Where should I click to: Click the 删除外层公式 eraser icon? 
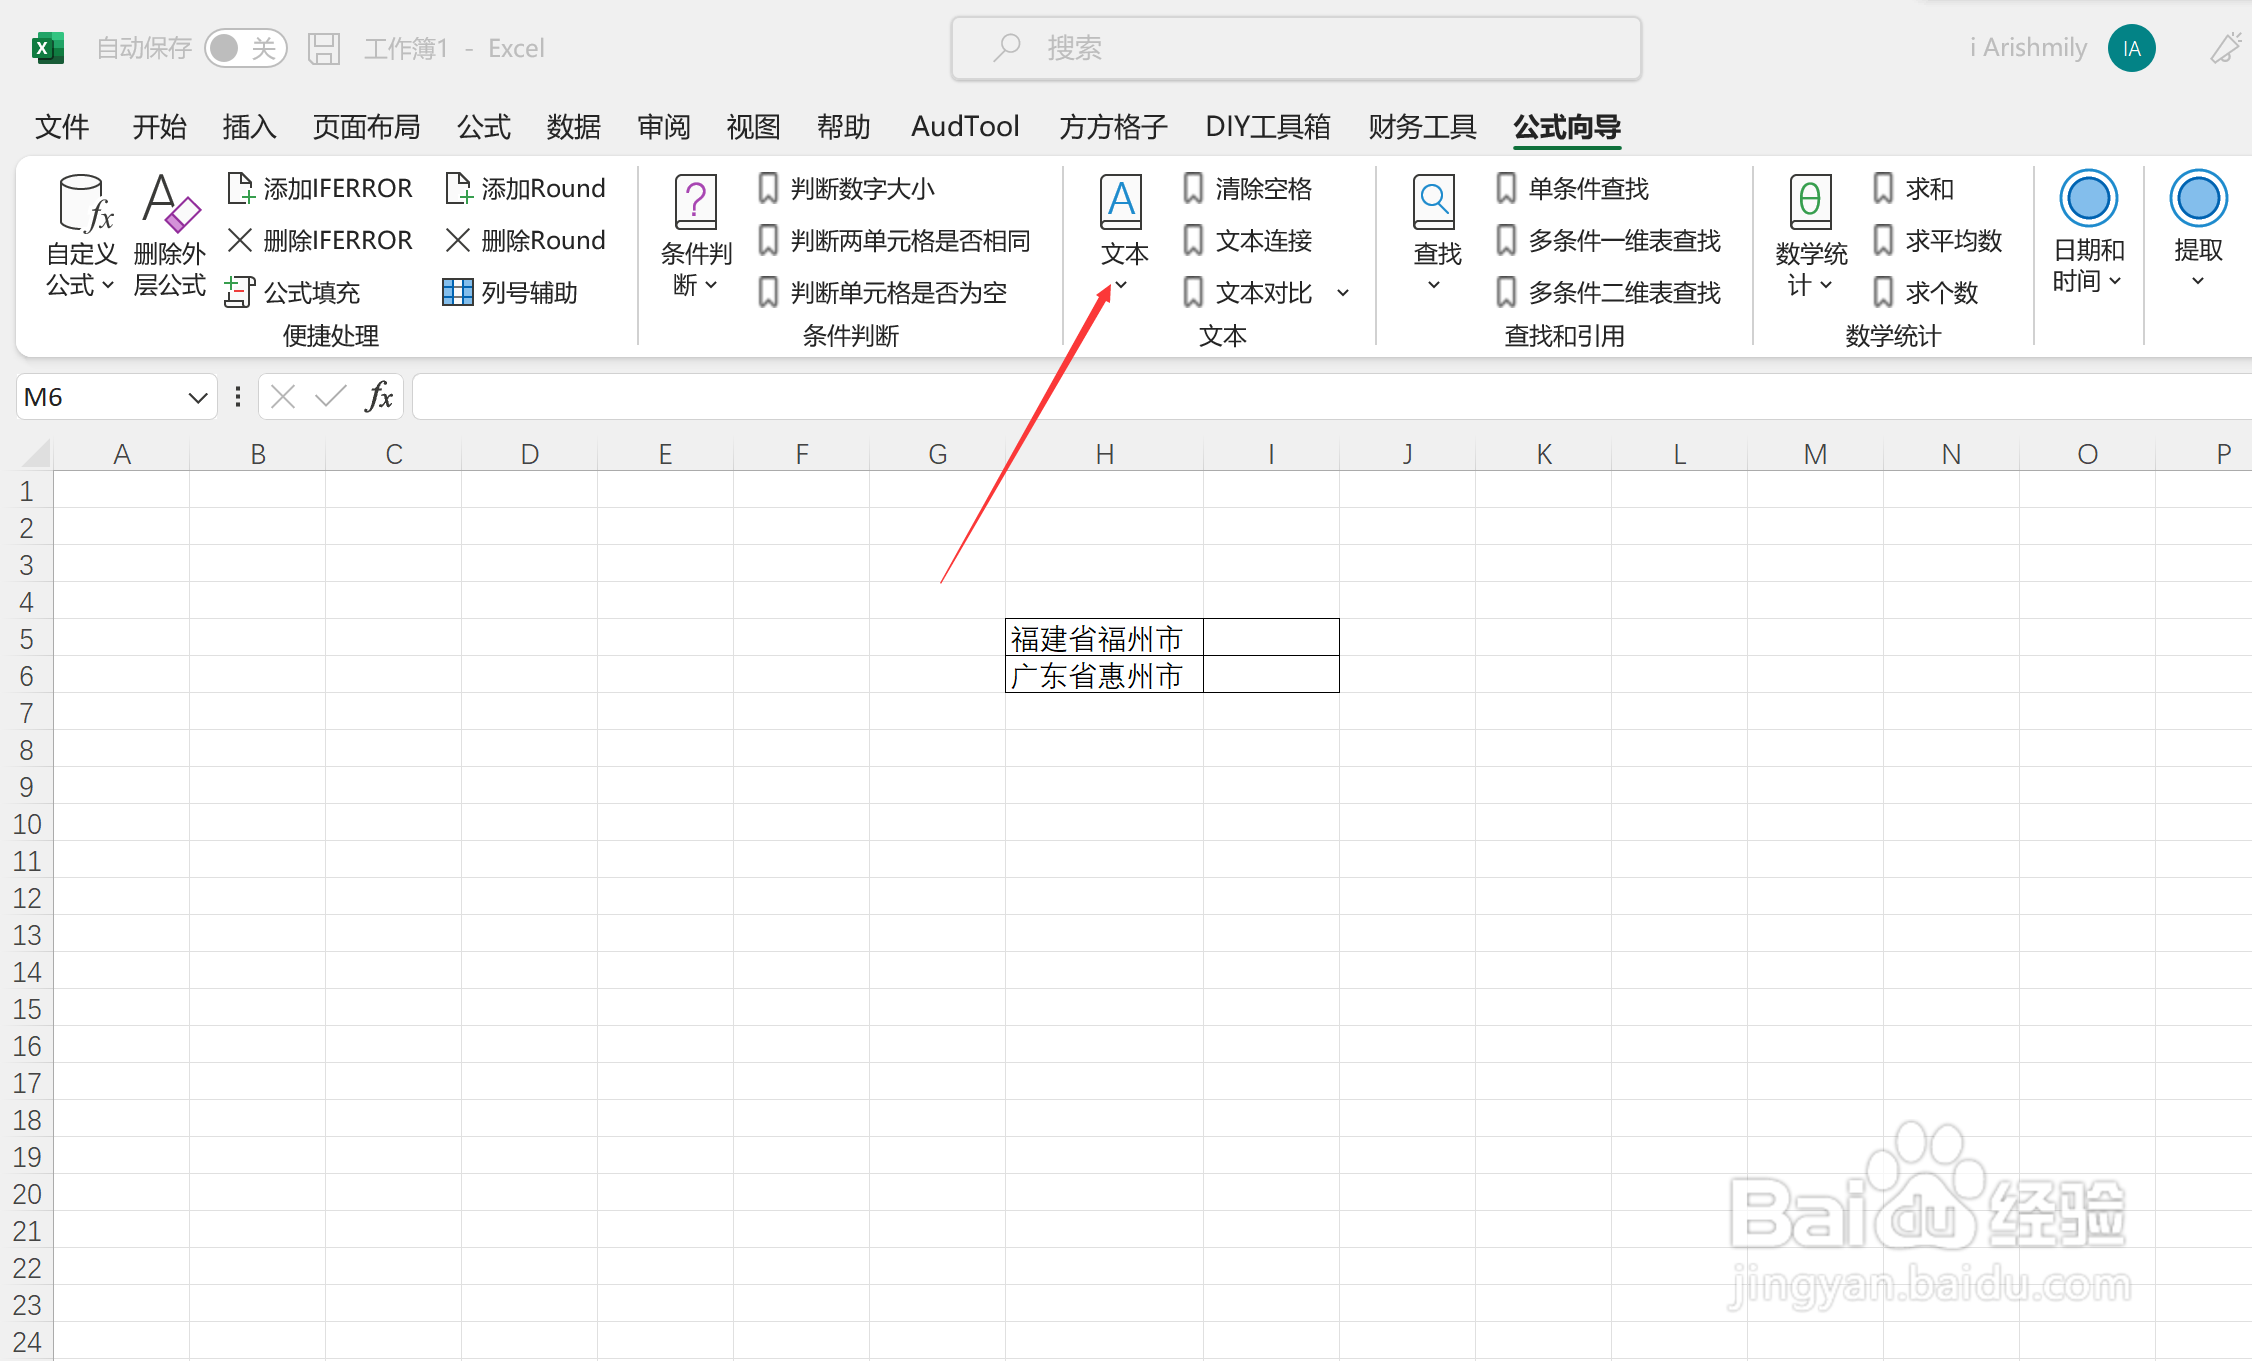pos(170,236)
